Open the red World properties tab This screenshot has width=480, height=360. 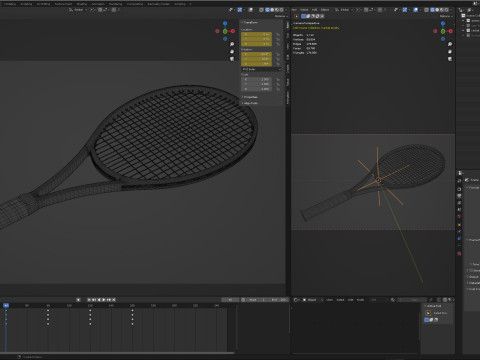pyautogui.click(x=459, y=216)
